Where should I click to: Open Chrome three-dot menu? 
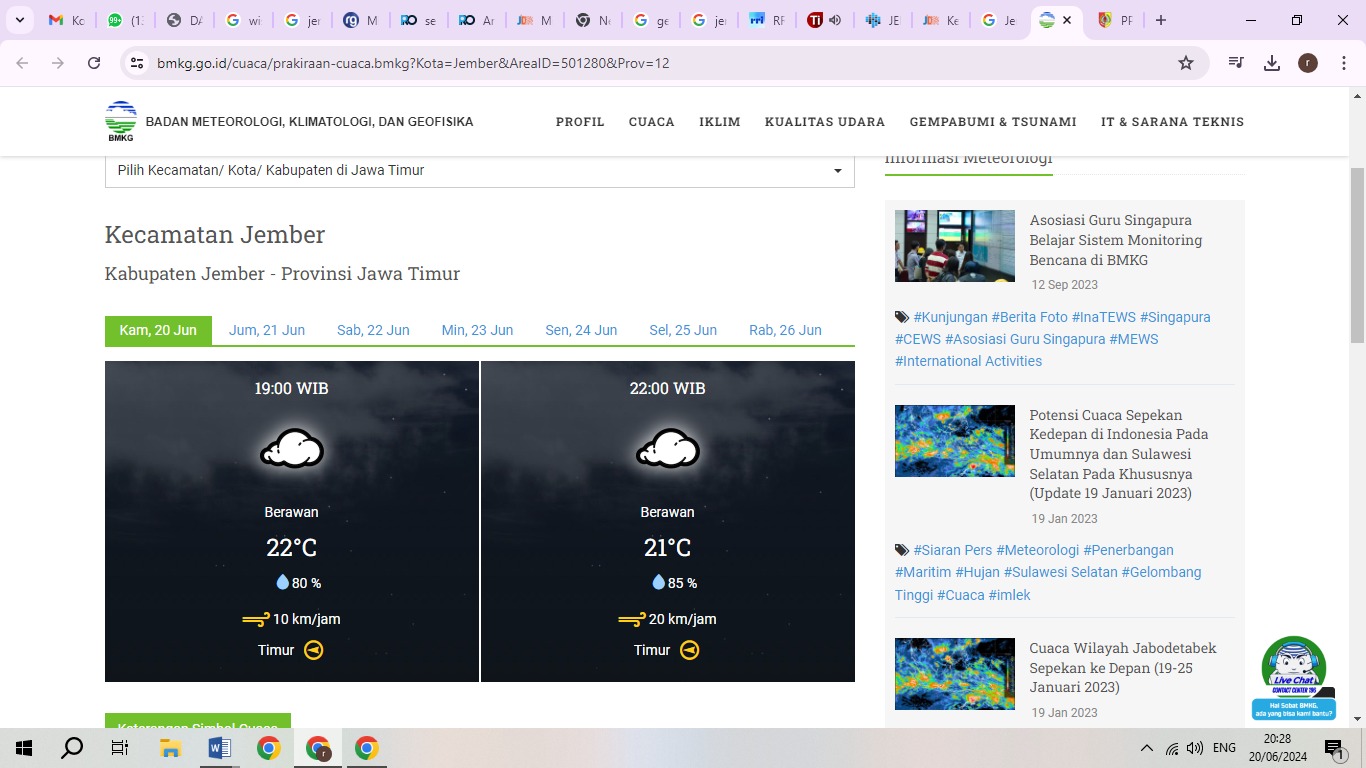pos(1343,63)
